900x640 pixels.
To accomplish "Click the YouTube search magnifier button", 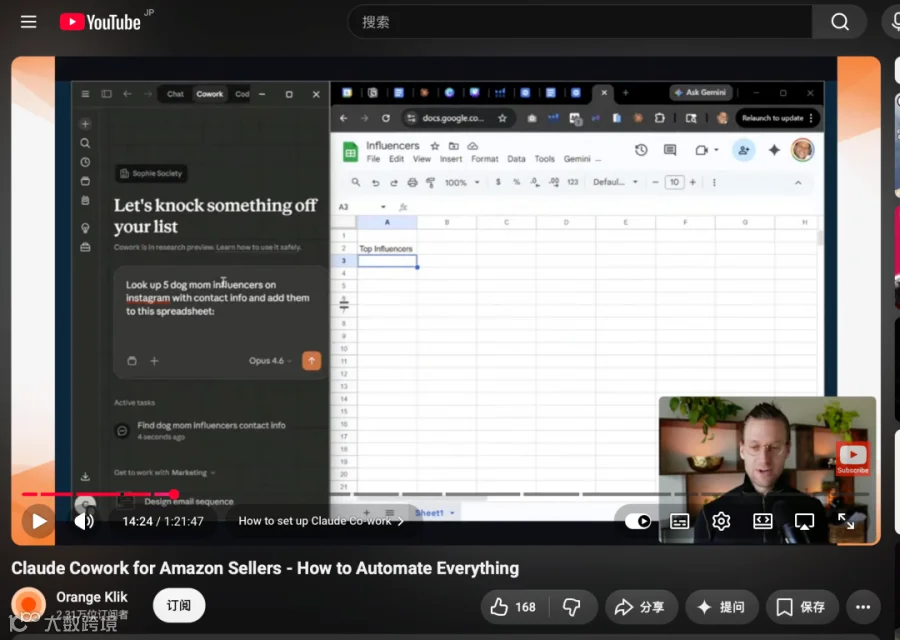I will pyautogui.click(x=839, y=22).
